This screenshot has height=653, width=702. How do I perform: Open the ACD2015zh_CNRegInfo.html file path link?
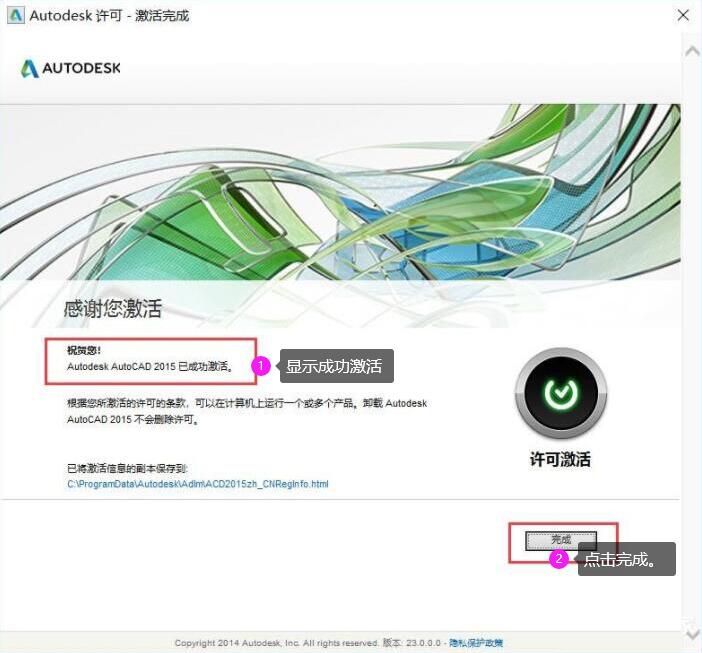coord(197,484)
